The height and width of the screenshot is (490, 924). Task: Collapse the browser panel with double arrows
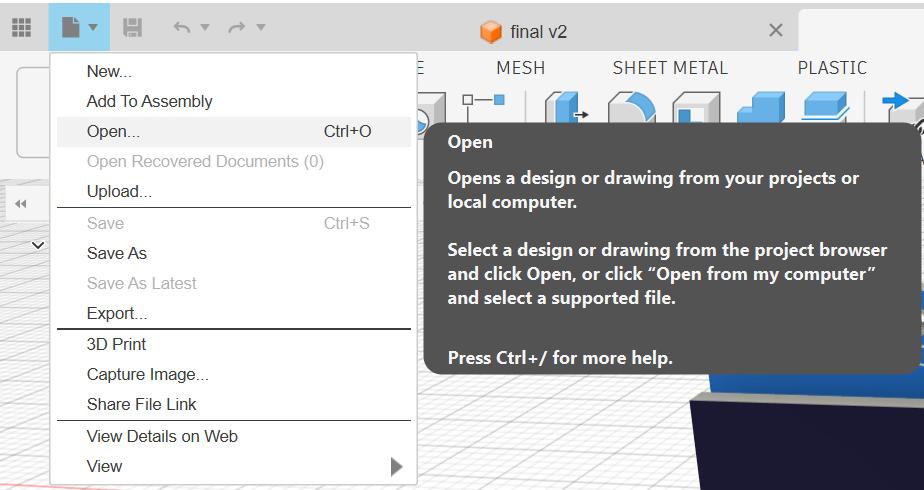(x=21, y=204)
